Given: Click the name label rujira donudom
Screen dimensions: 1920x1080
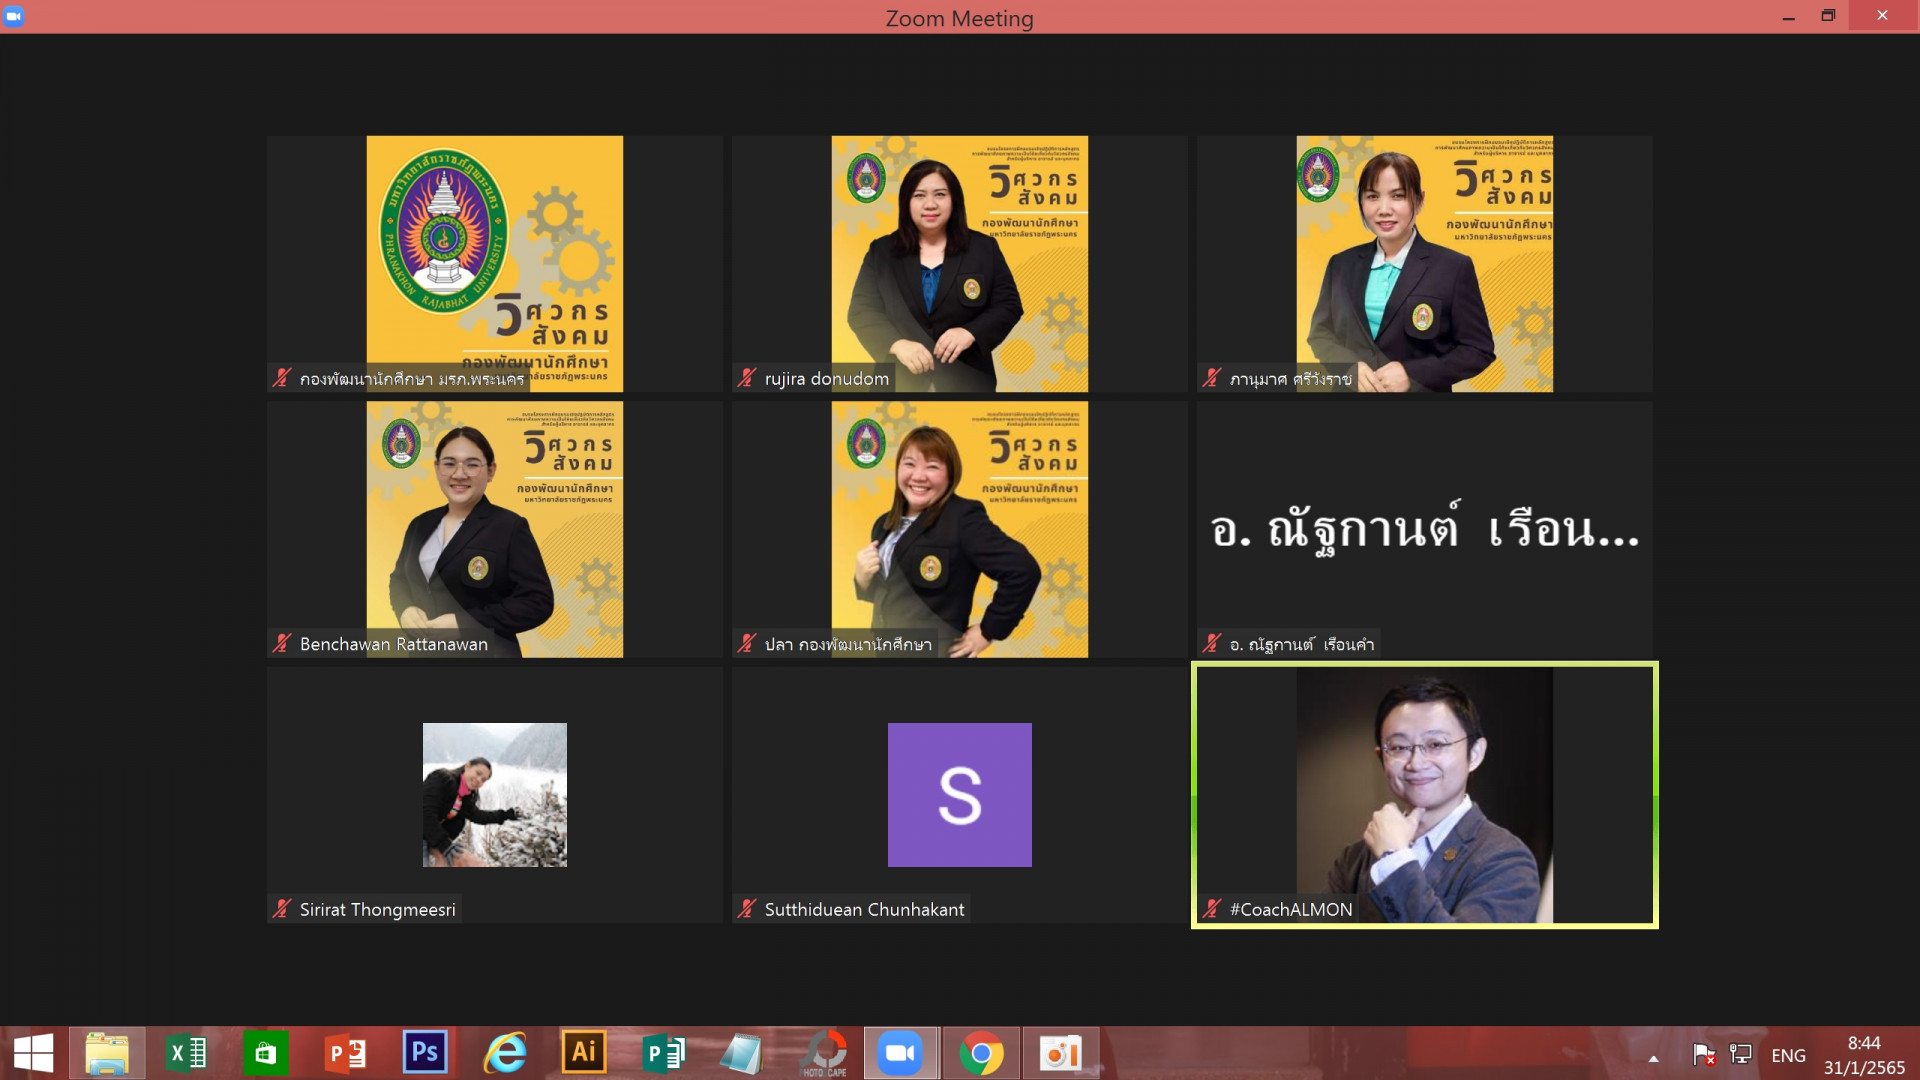Looking at the screenshot, I should coord(826,379).
